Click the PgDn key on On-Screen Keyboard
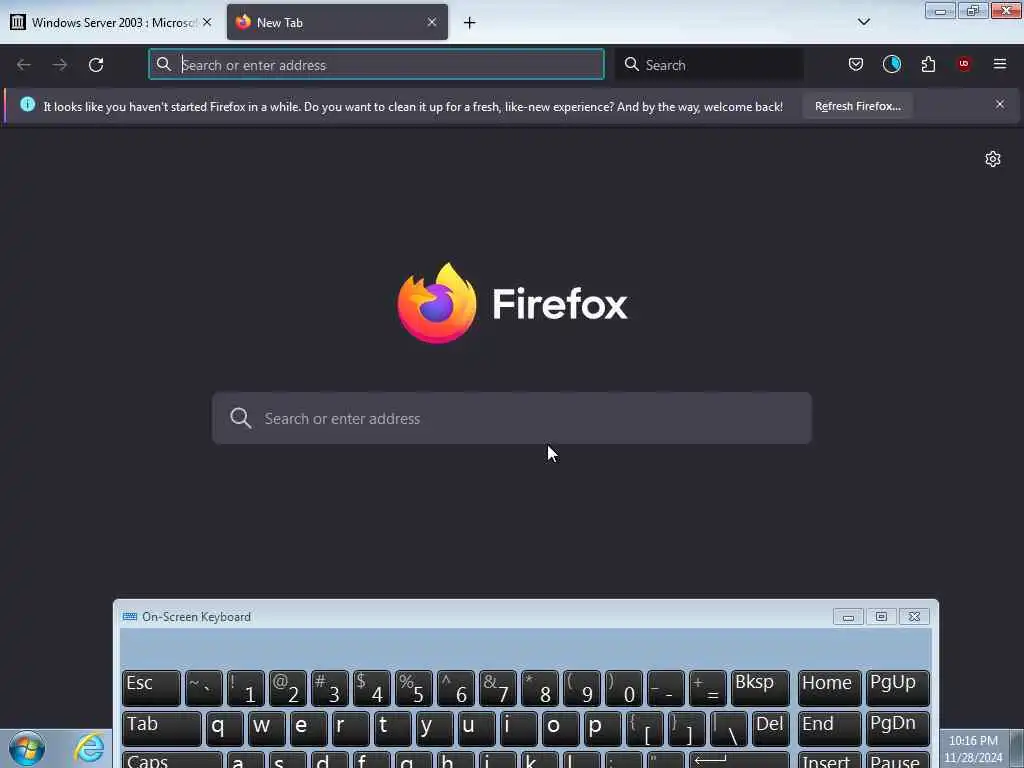 click(x=897, y=729)
